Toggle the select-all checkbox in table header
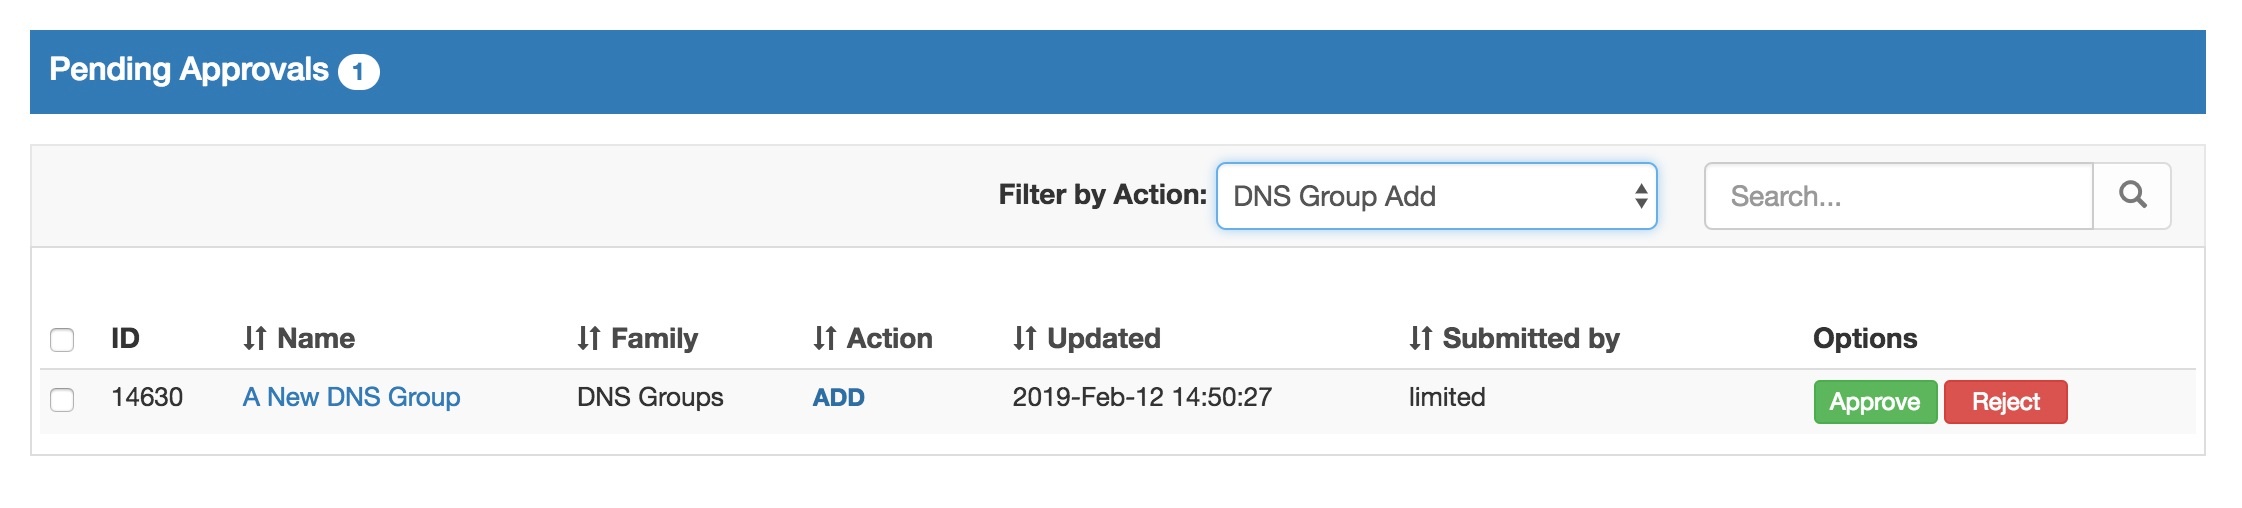The height and width of the screenshot is (508, 2242). click(62, 340)
